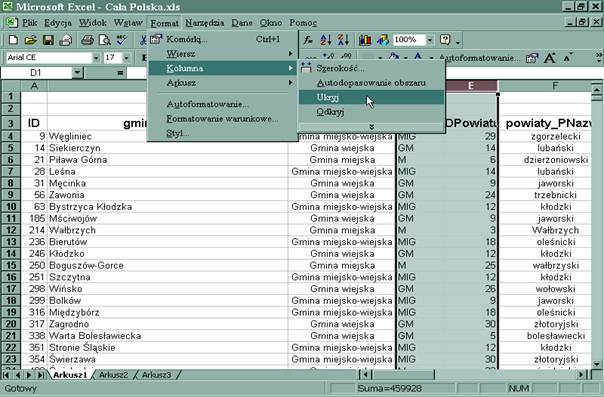Click column F header
The width and height of the screenshot is (604, 397).
tap(545, 86)
